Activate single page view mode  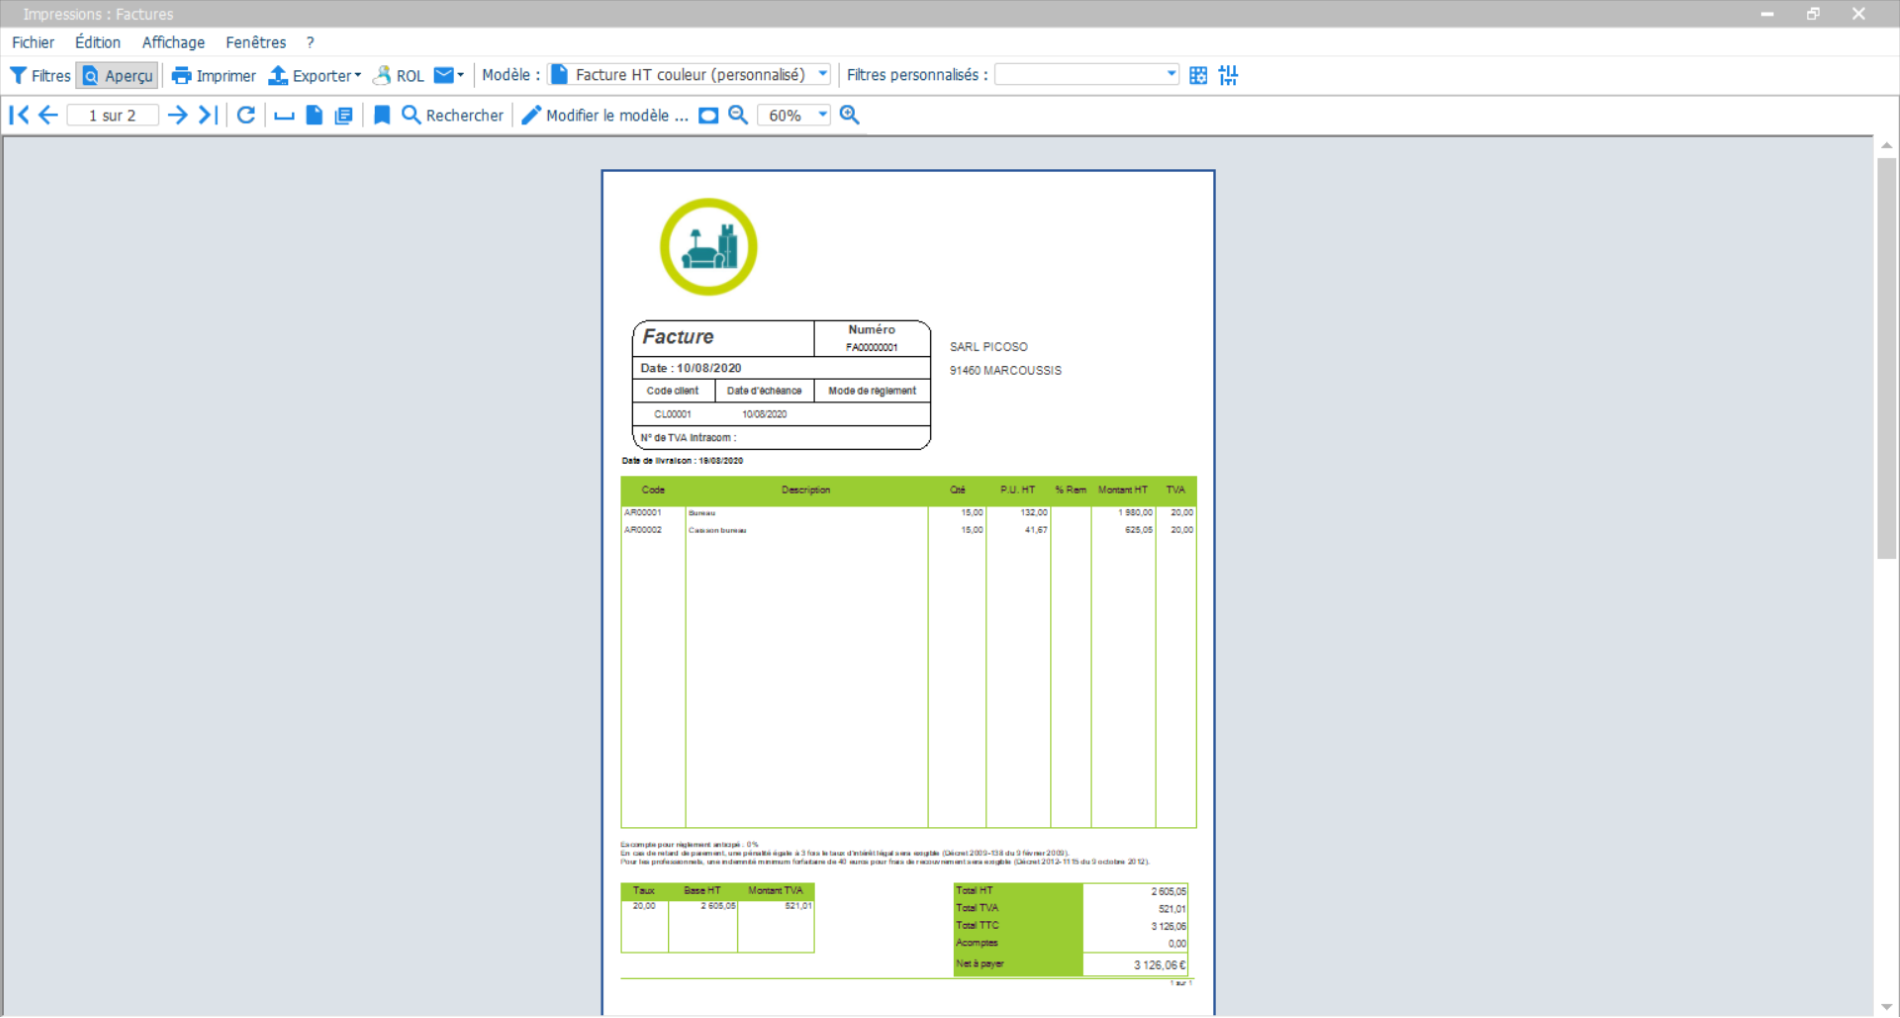(314, 114)
